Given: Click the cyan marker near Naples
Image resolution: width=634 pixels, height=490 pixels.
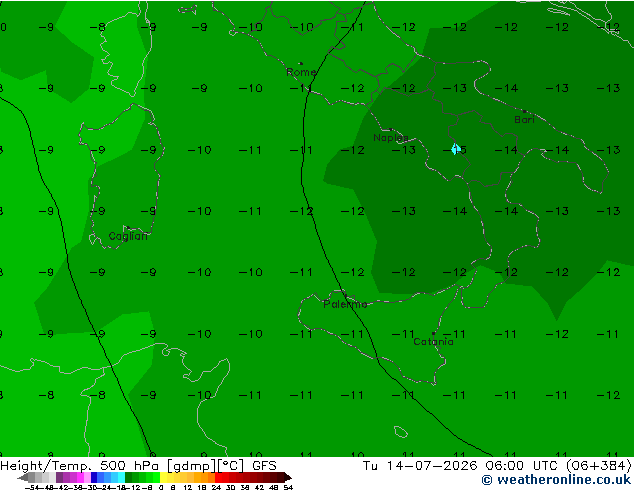Looking at the screenshot, I should (x=456, y=149).
